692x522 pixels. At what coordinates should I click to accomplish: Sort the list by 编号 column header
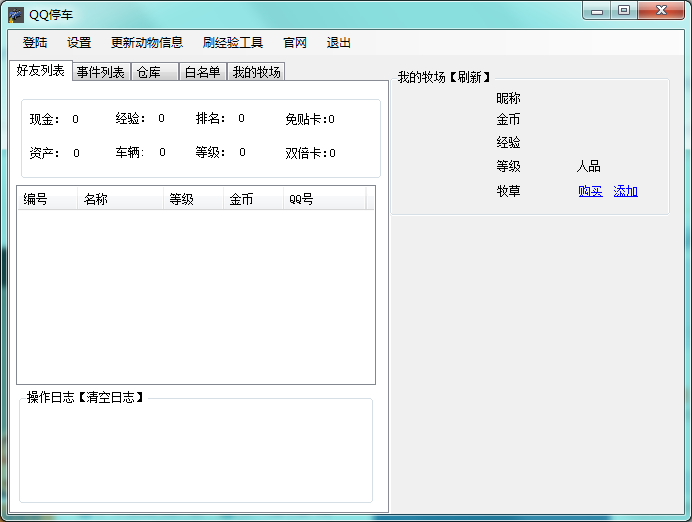coord(36,199)
